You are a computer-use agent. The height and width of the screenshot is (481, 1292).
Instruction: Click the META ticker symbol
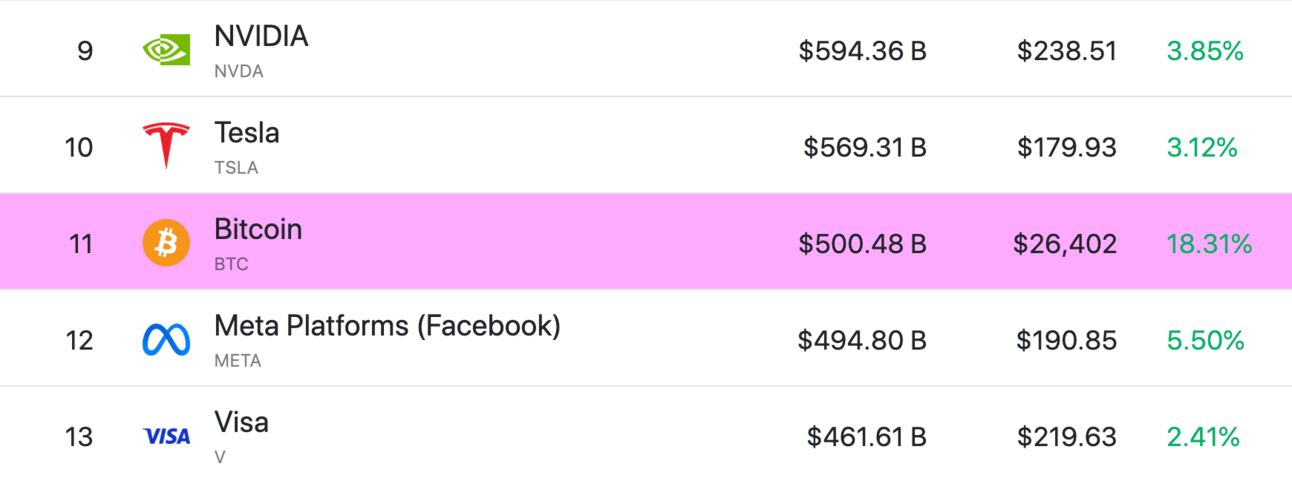point(238,361)
